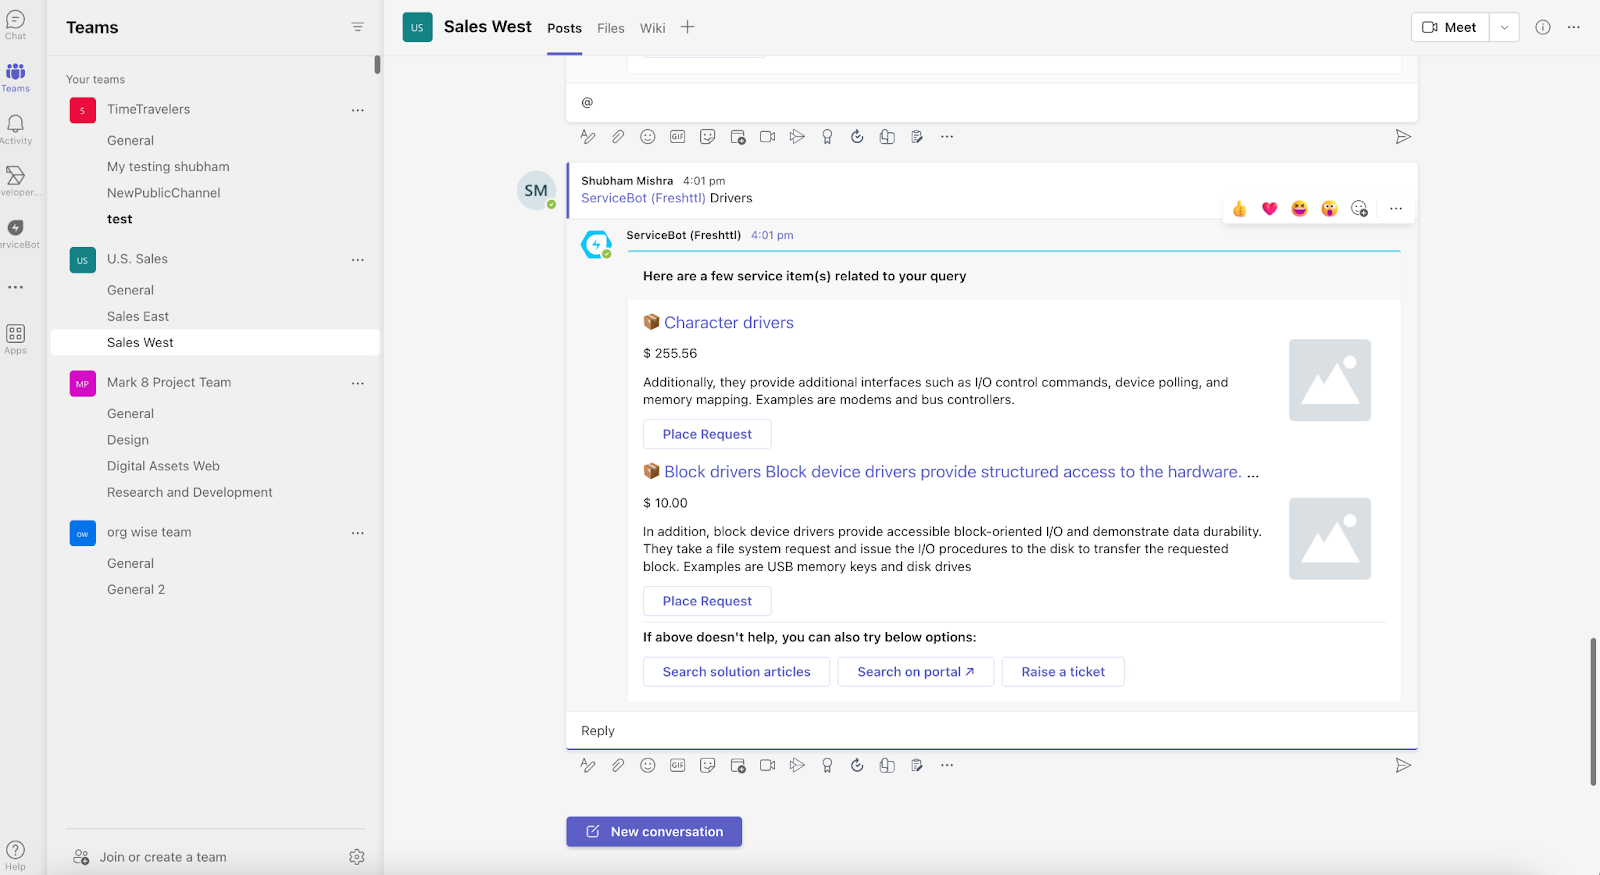1600x875 pixels.
Task: Open more options for Mark 8 Project Team
Action: click(358, 383)
